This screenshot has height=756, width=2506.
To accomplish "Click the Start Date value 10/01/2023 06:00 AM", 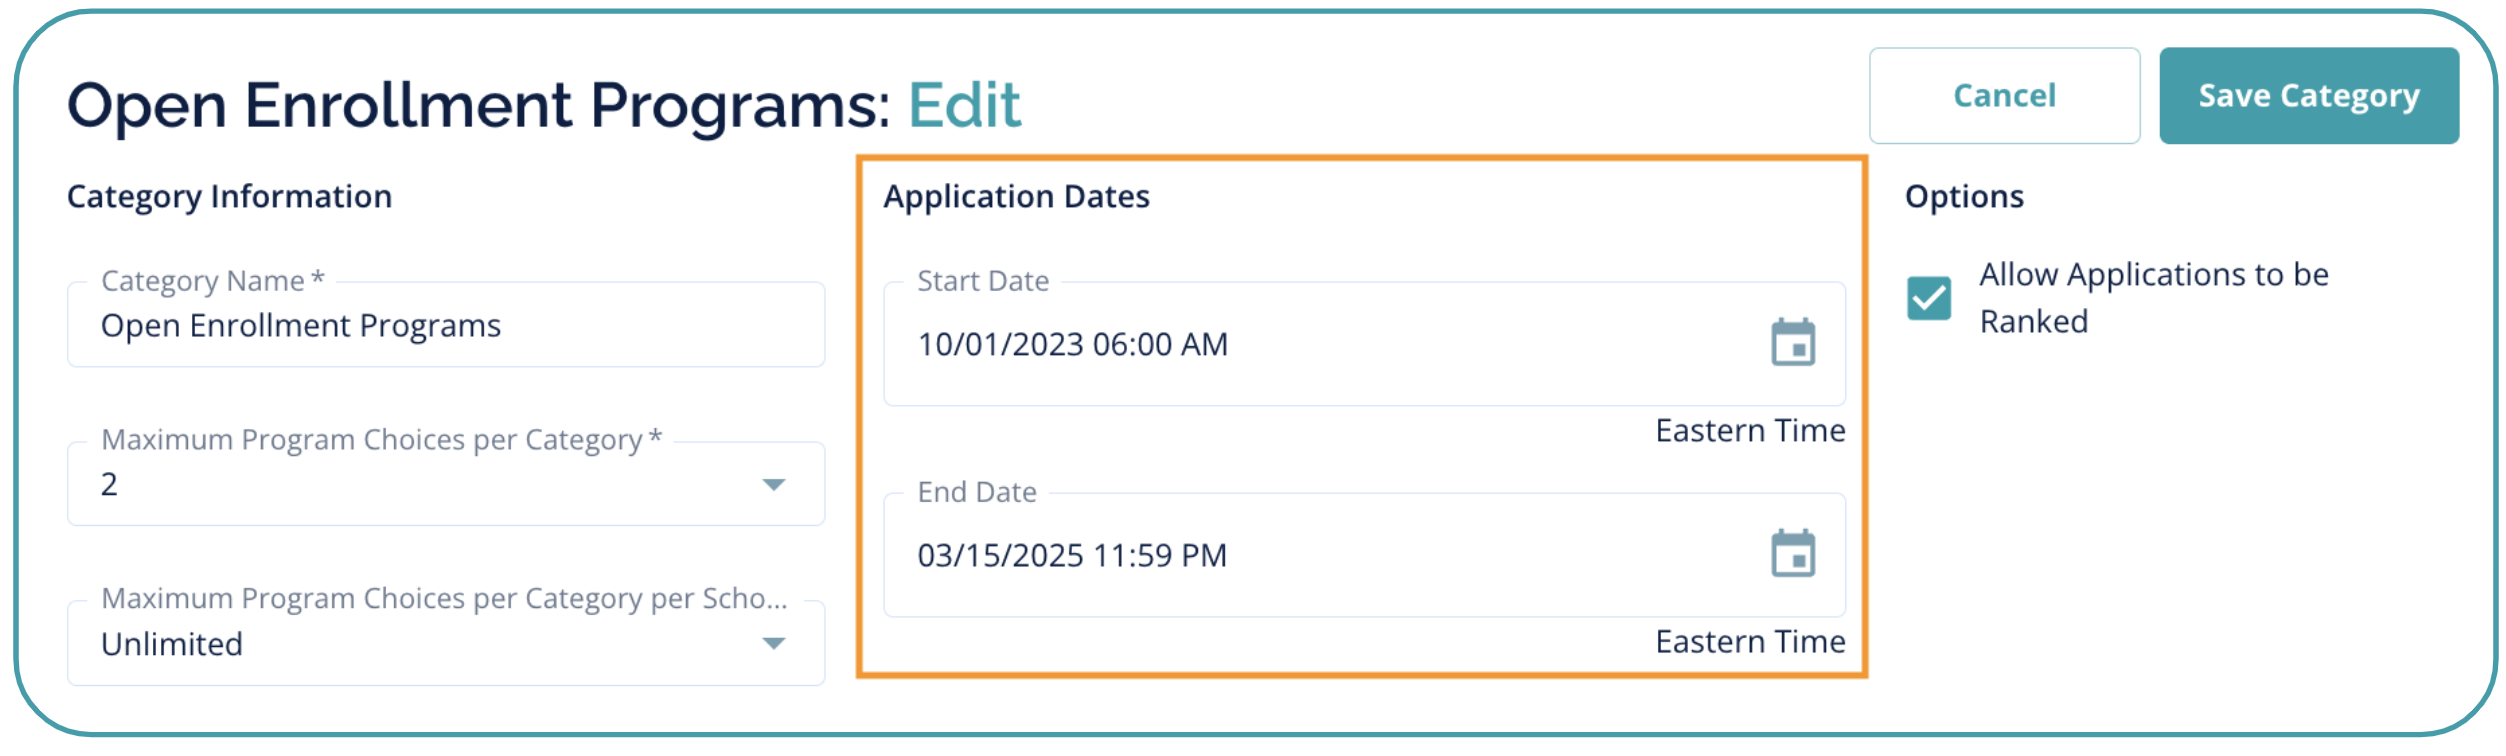I will (x=1072, y=344).
